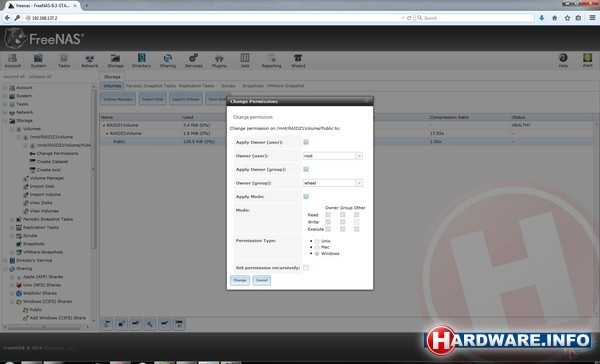Viewport: 600px width, 364px height.
Task: Open the Storage toolbar icon
Action: 115,60
